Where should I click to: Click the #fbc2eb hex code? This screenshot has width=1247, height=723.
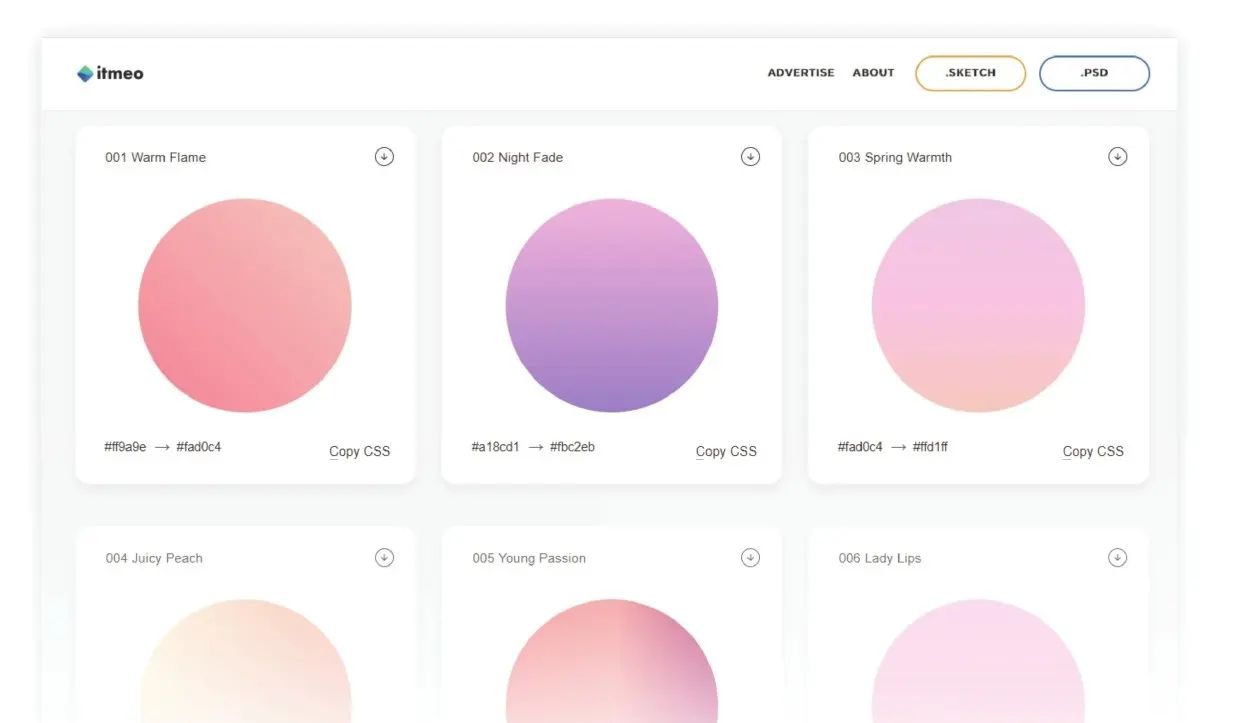[x=573, y=447]
